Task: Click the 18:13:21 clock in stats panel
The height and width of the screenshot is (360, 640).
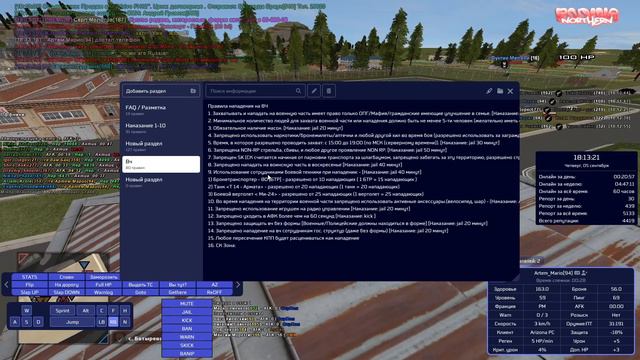Action: click(x=586, y=157)
